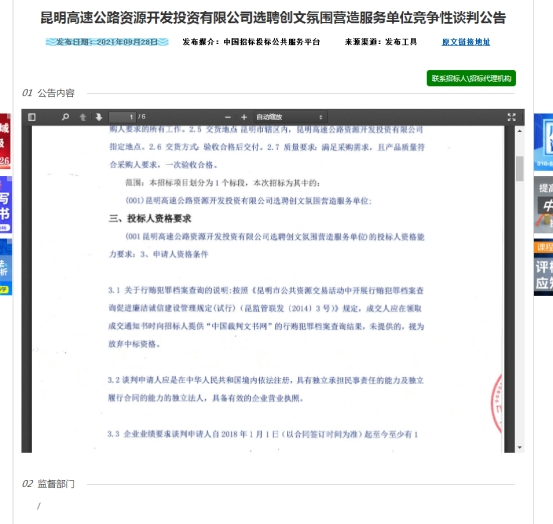Screen dimensions: 553x524
Task: Open the 课程 course ad on right
Action: 543,267
